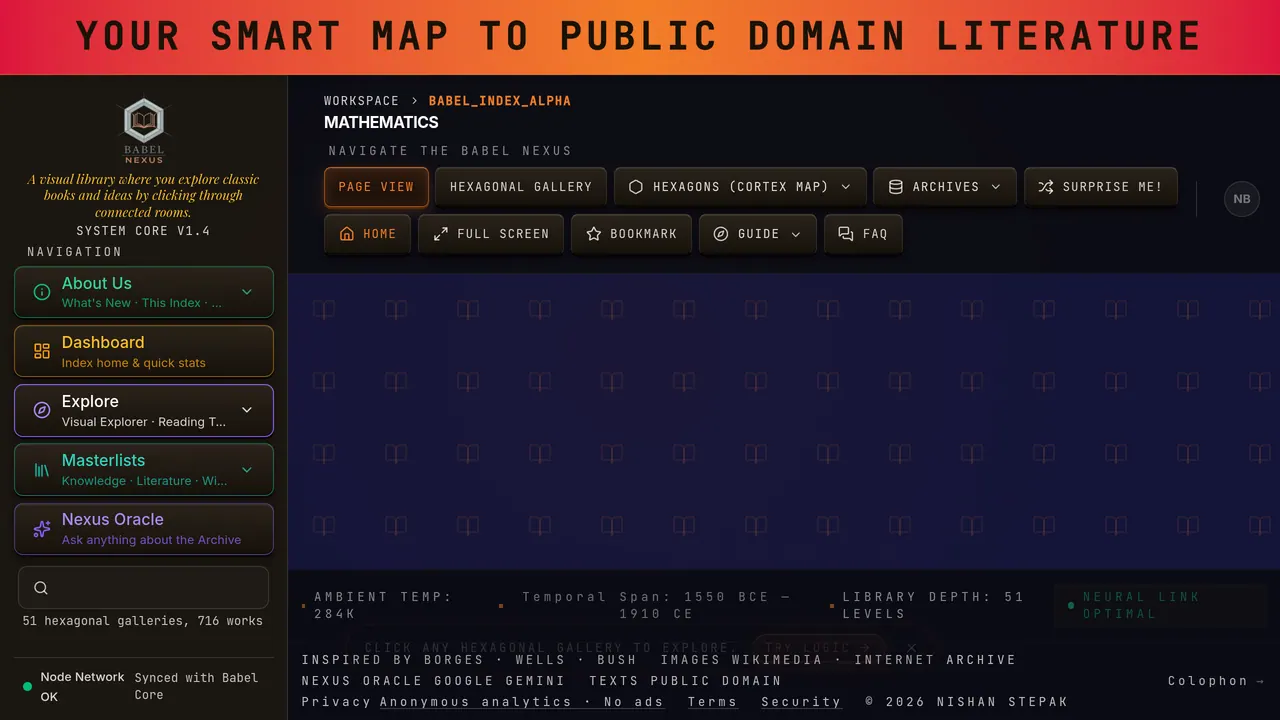The height and width of the screenshot is (720, 1280).
Task: Open Anonymous analytics · No ads link
Action: pos(521,702)
